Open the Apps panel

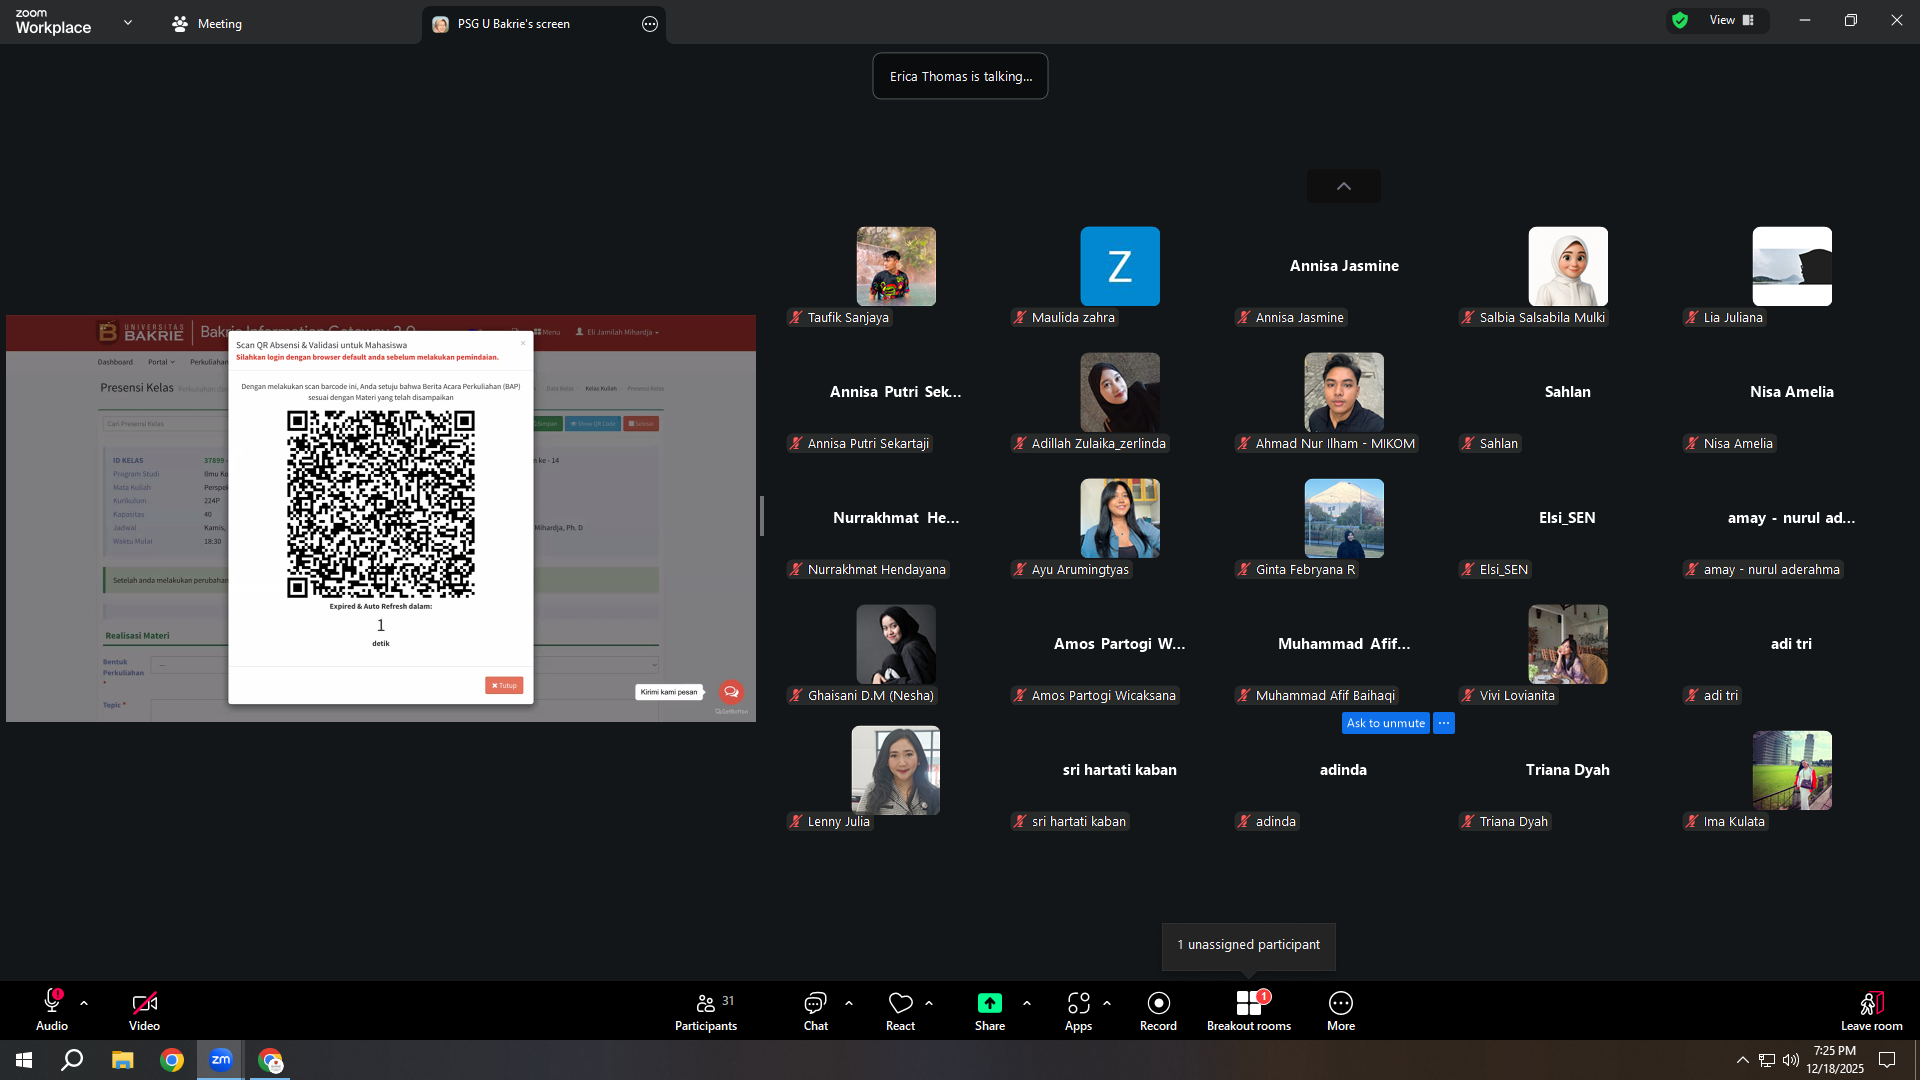pos(1078,1010)
